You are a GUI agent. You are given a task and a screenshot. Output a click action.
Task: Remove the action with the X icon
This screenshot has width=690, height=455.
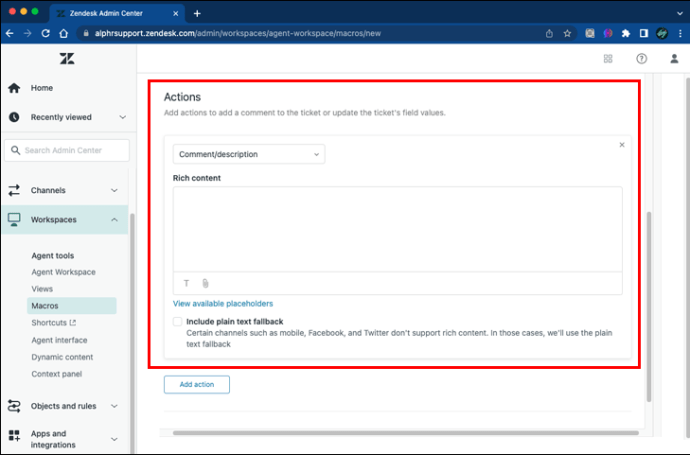[621, 145]
